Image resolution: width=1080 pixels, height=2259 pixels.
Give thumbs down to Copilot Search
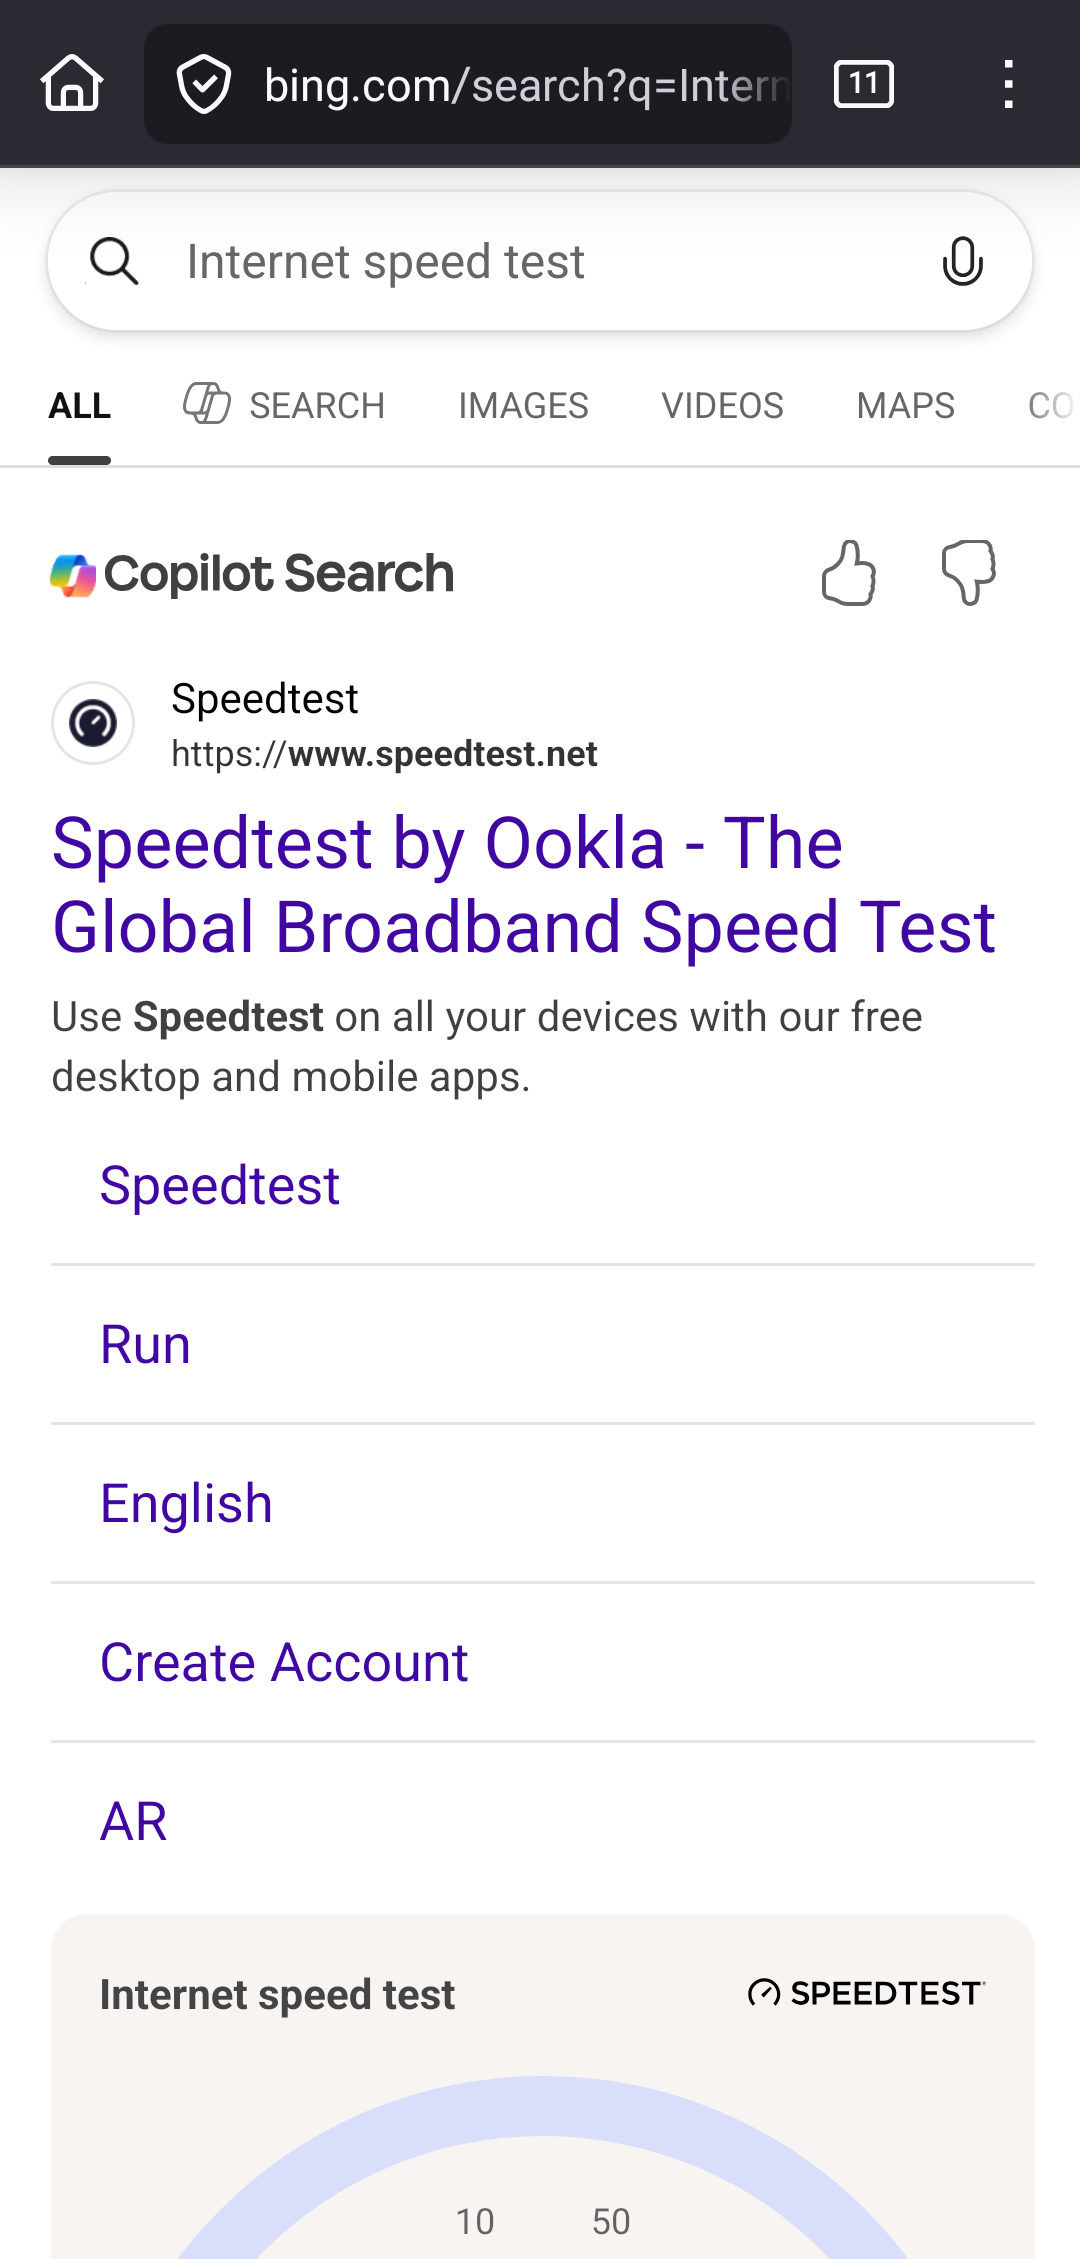click(968, 573)
